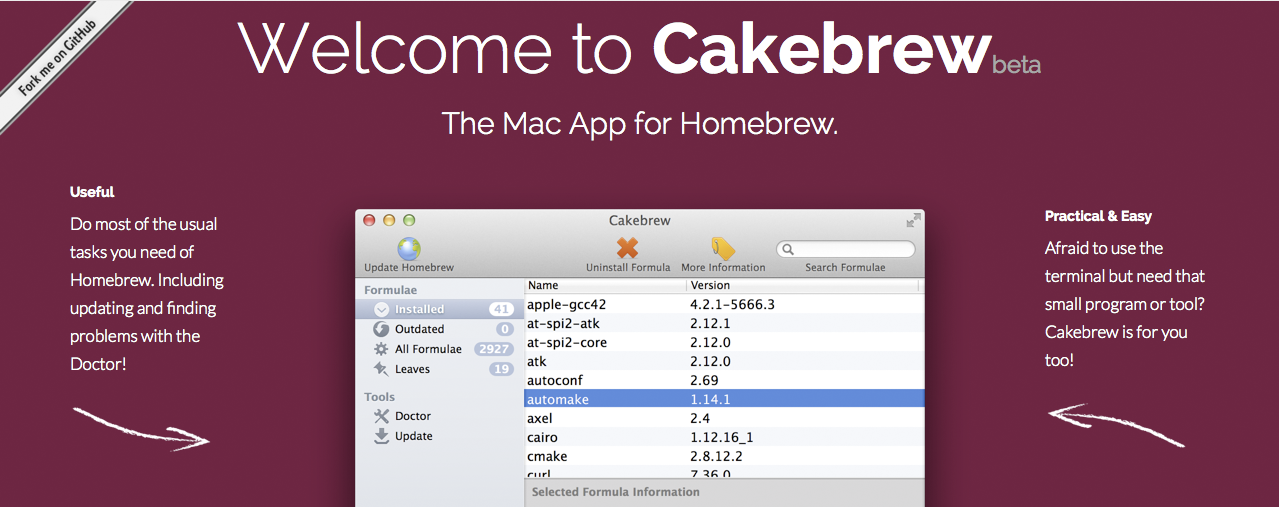
Task: Select the highlighted automake row
Action: [x=725, y=399]
